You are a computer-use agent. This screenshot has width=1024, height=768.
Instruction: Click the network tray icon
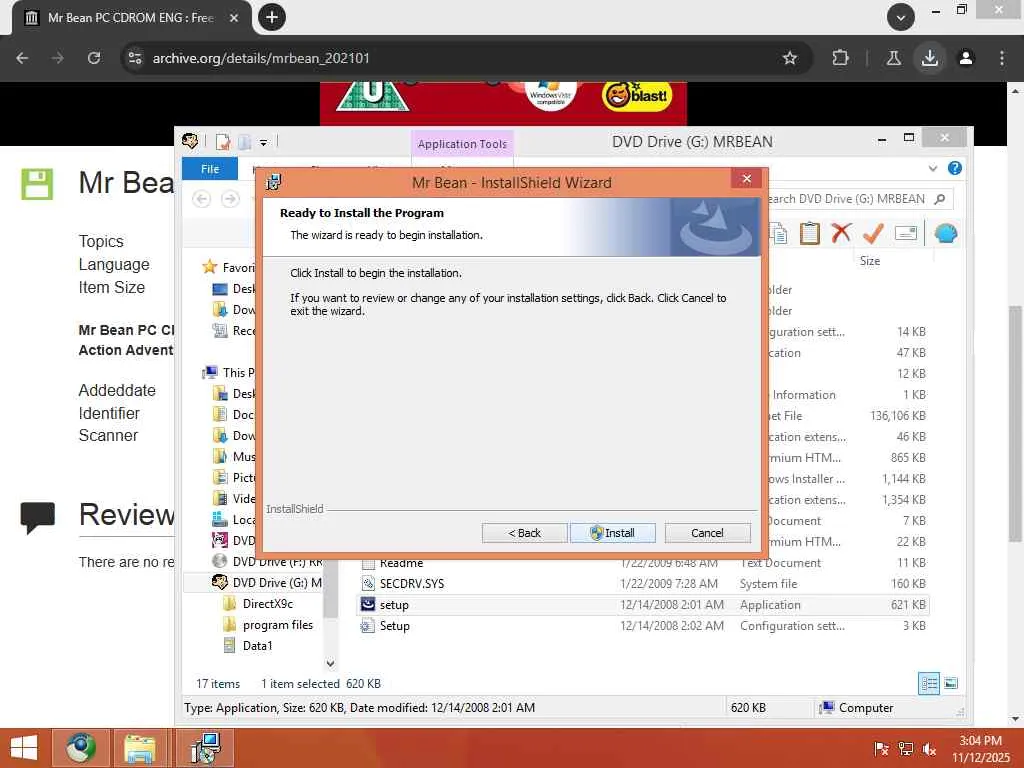coord(905,748)
